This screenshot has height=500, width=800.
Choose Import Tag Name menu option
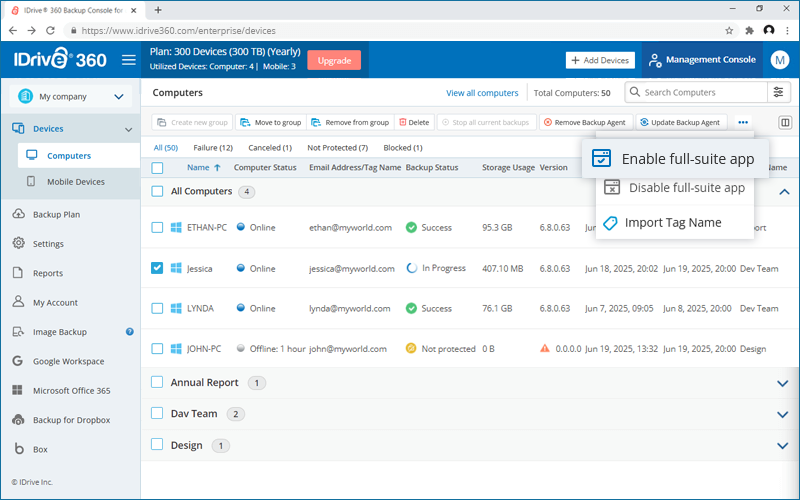click(x=674, y=222)
